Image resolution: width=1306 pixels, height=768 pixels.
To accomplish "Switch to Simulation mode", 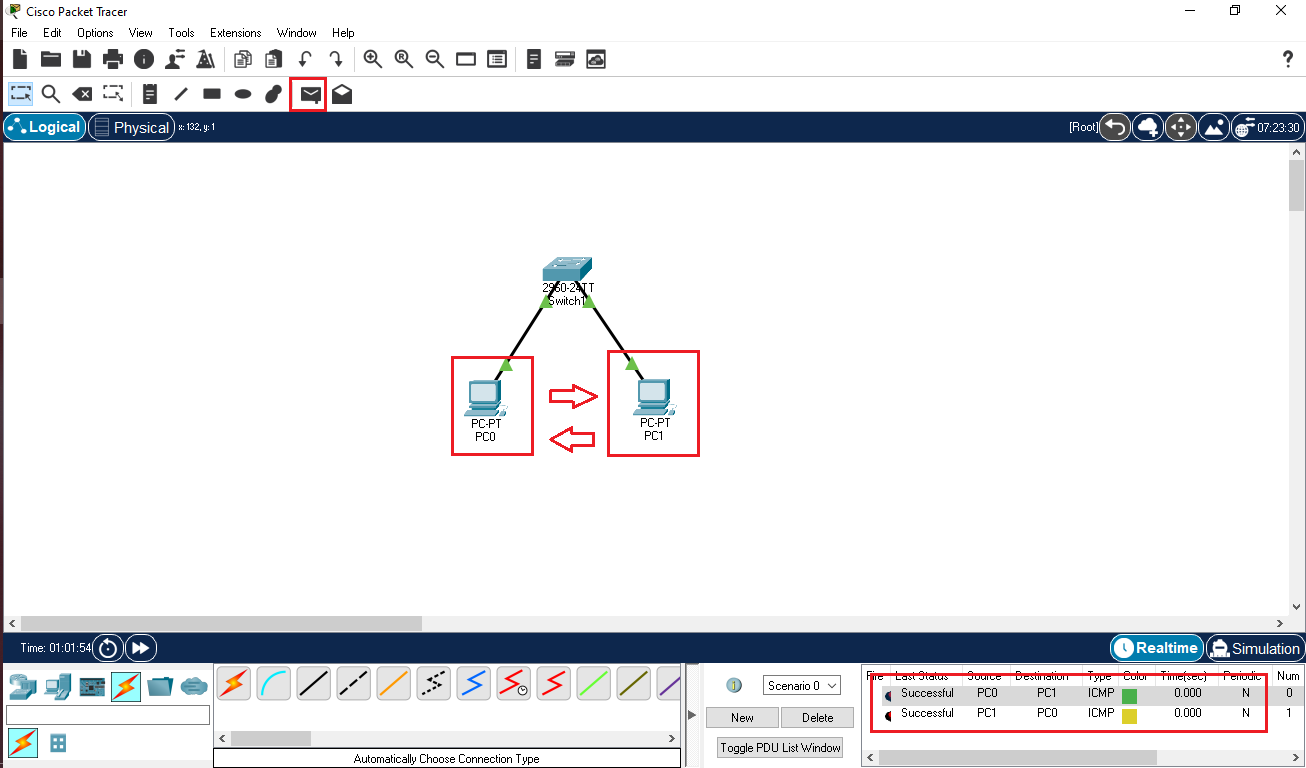I will (1255, 648).
